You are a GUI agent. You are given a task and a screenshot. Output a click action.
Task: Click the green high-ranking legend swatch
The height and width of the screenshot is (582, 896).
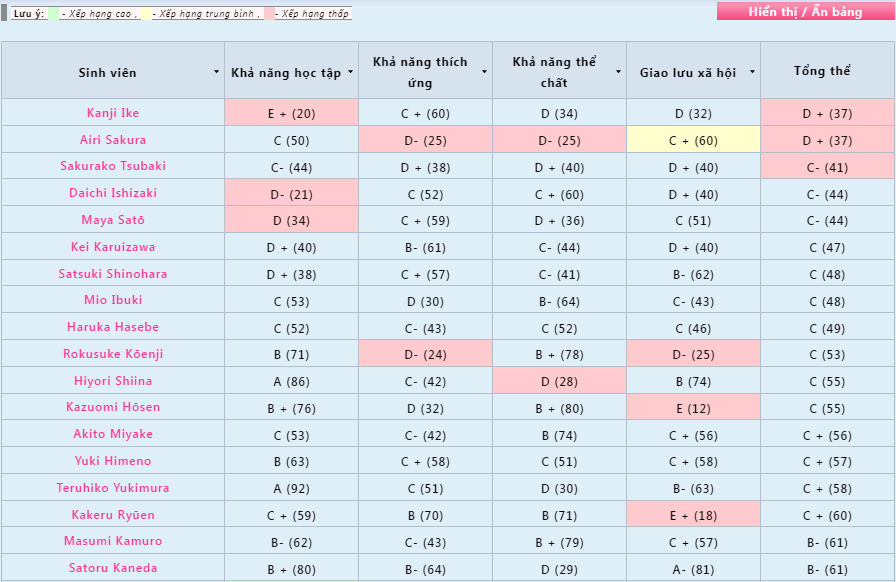(x=53, y=14)
